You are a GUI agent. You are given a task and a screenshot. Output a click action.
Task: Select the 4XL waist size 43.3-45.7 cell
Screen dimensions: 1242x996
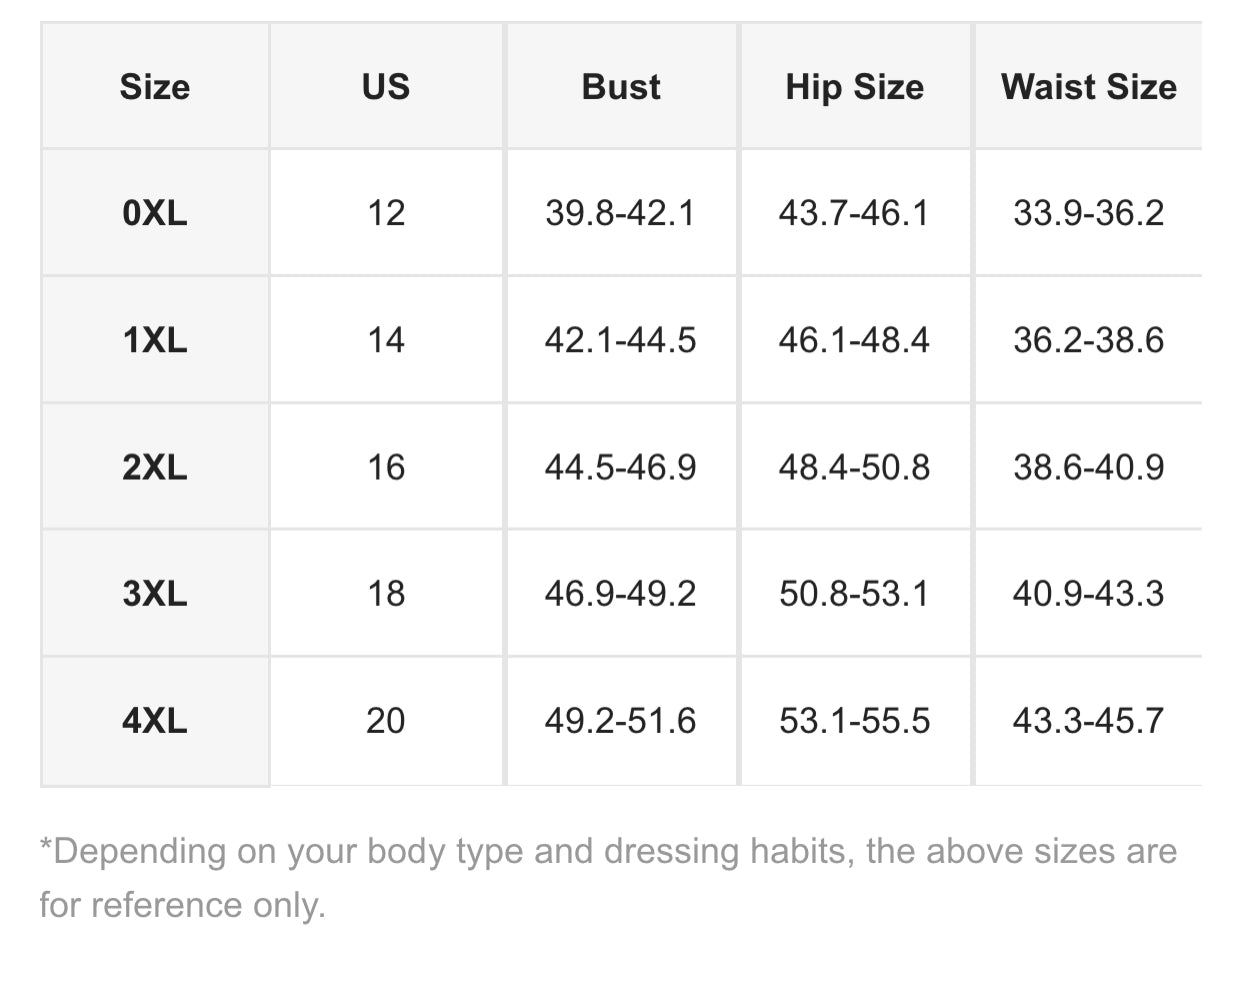tap(1088, 721)
